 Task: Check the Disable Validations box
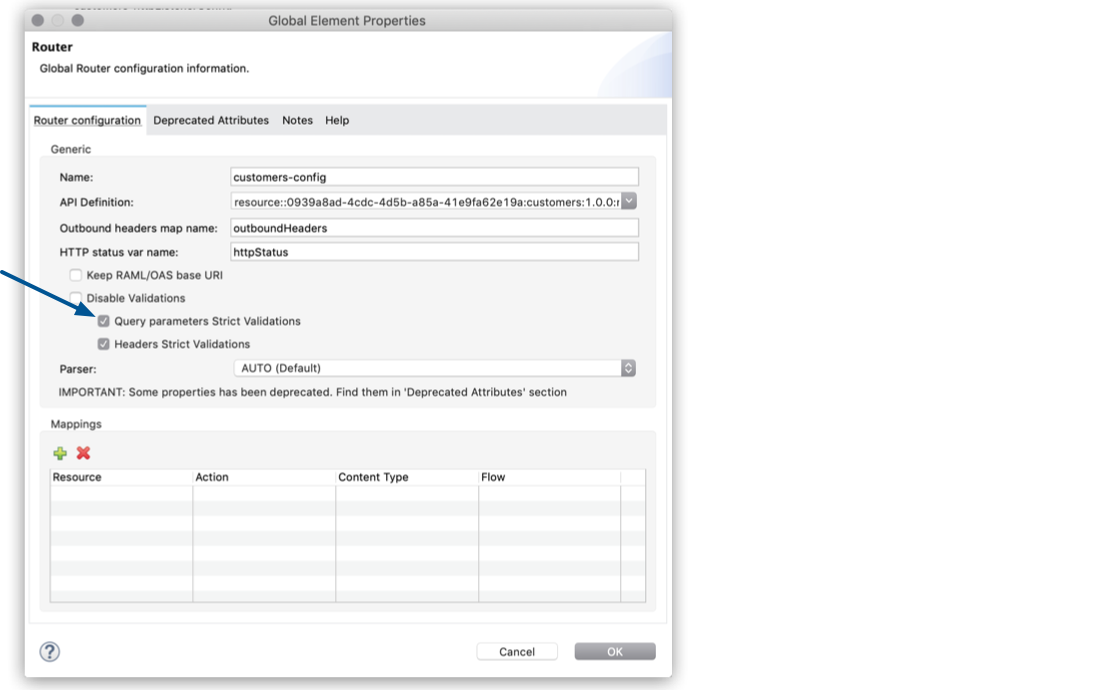(76, 297)
